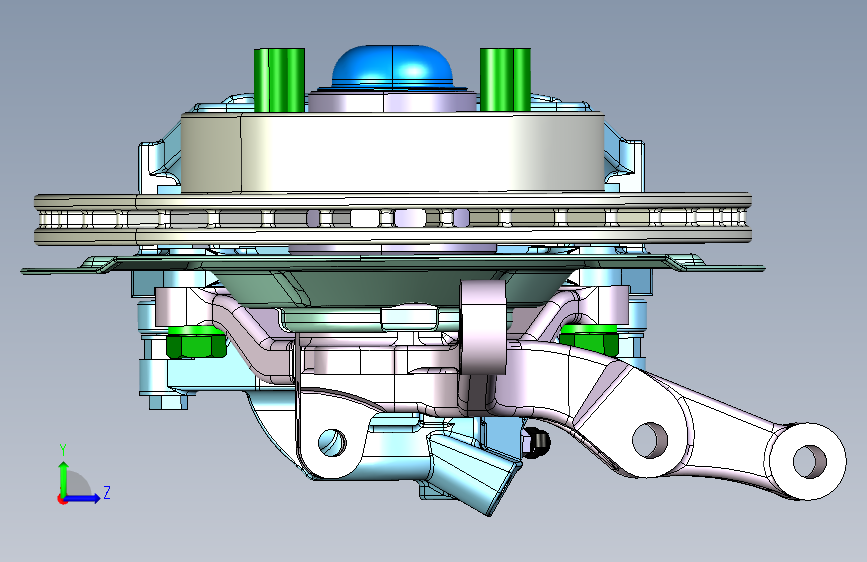Select the small black fitting under the arm
This screenshot has width=867, height=562.
[535, 443]
